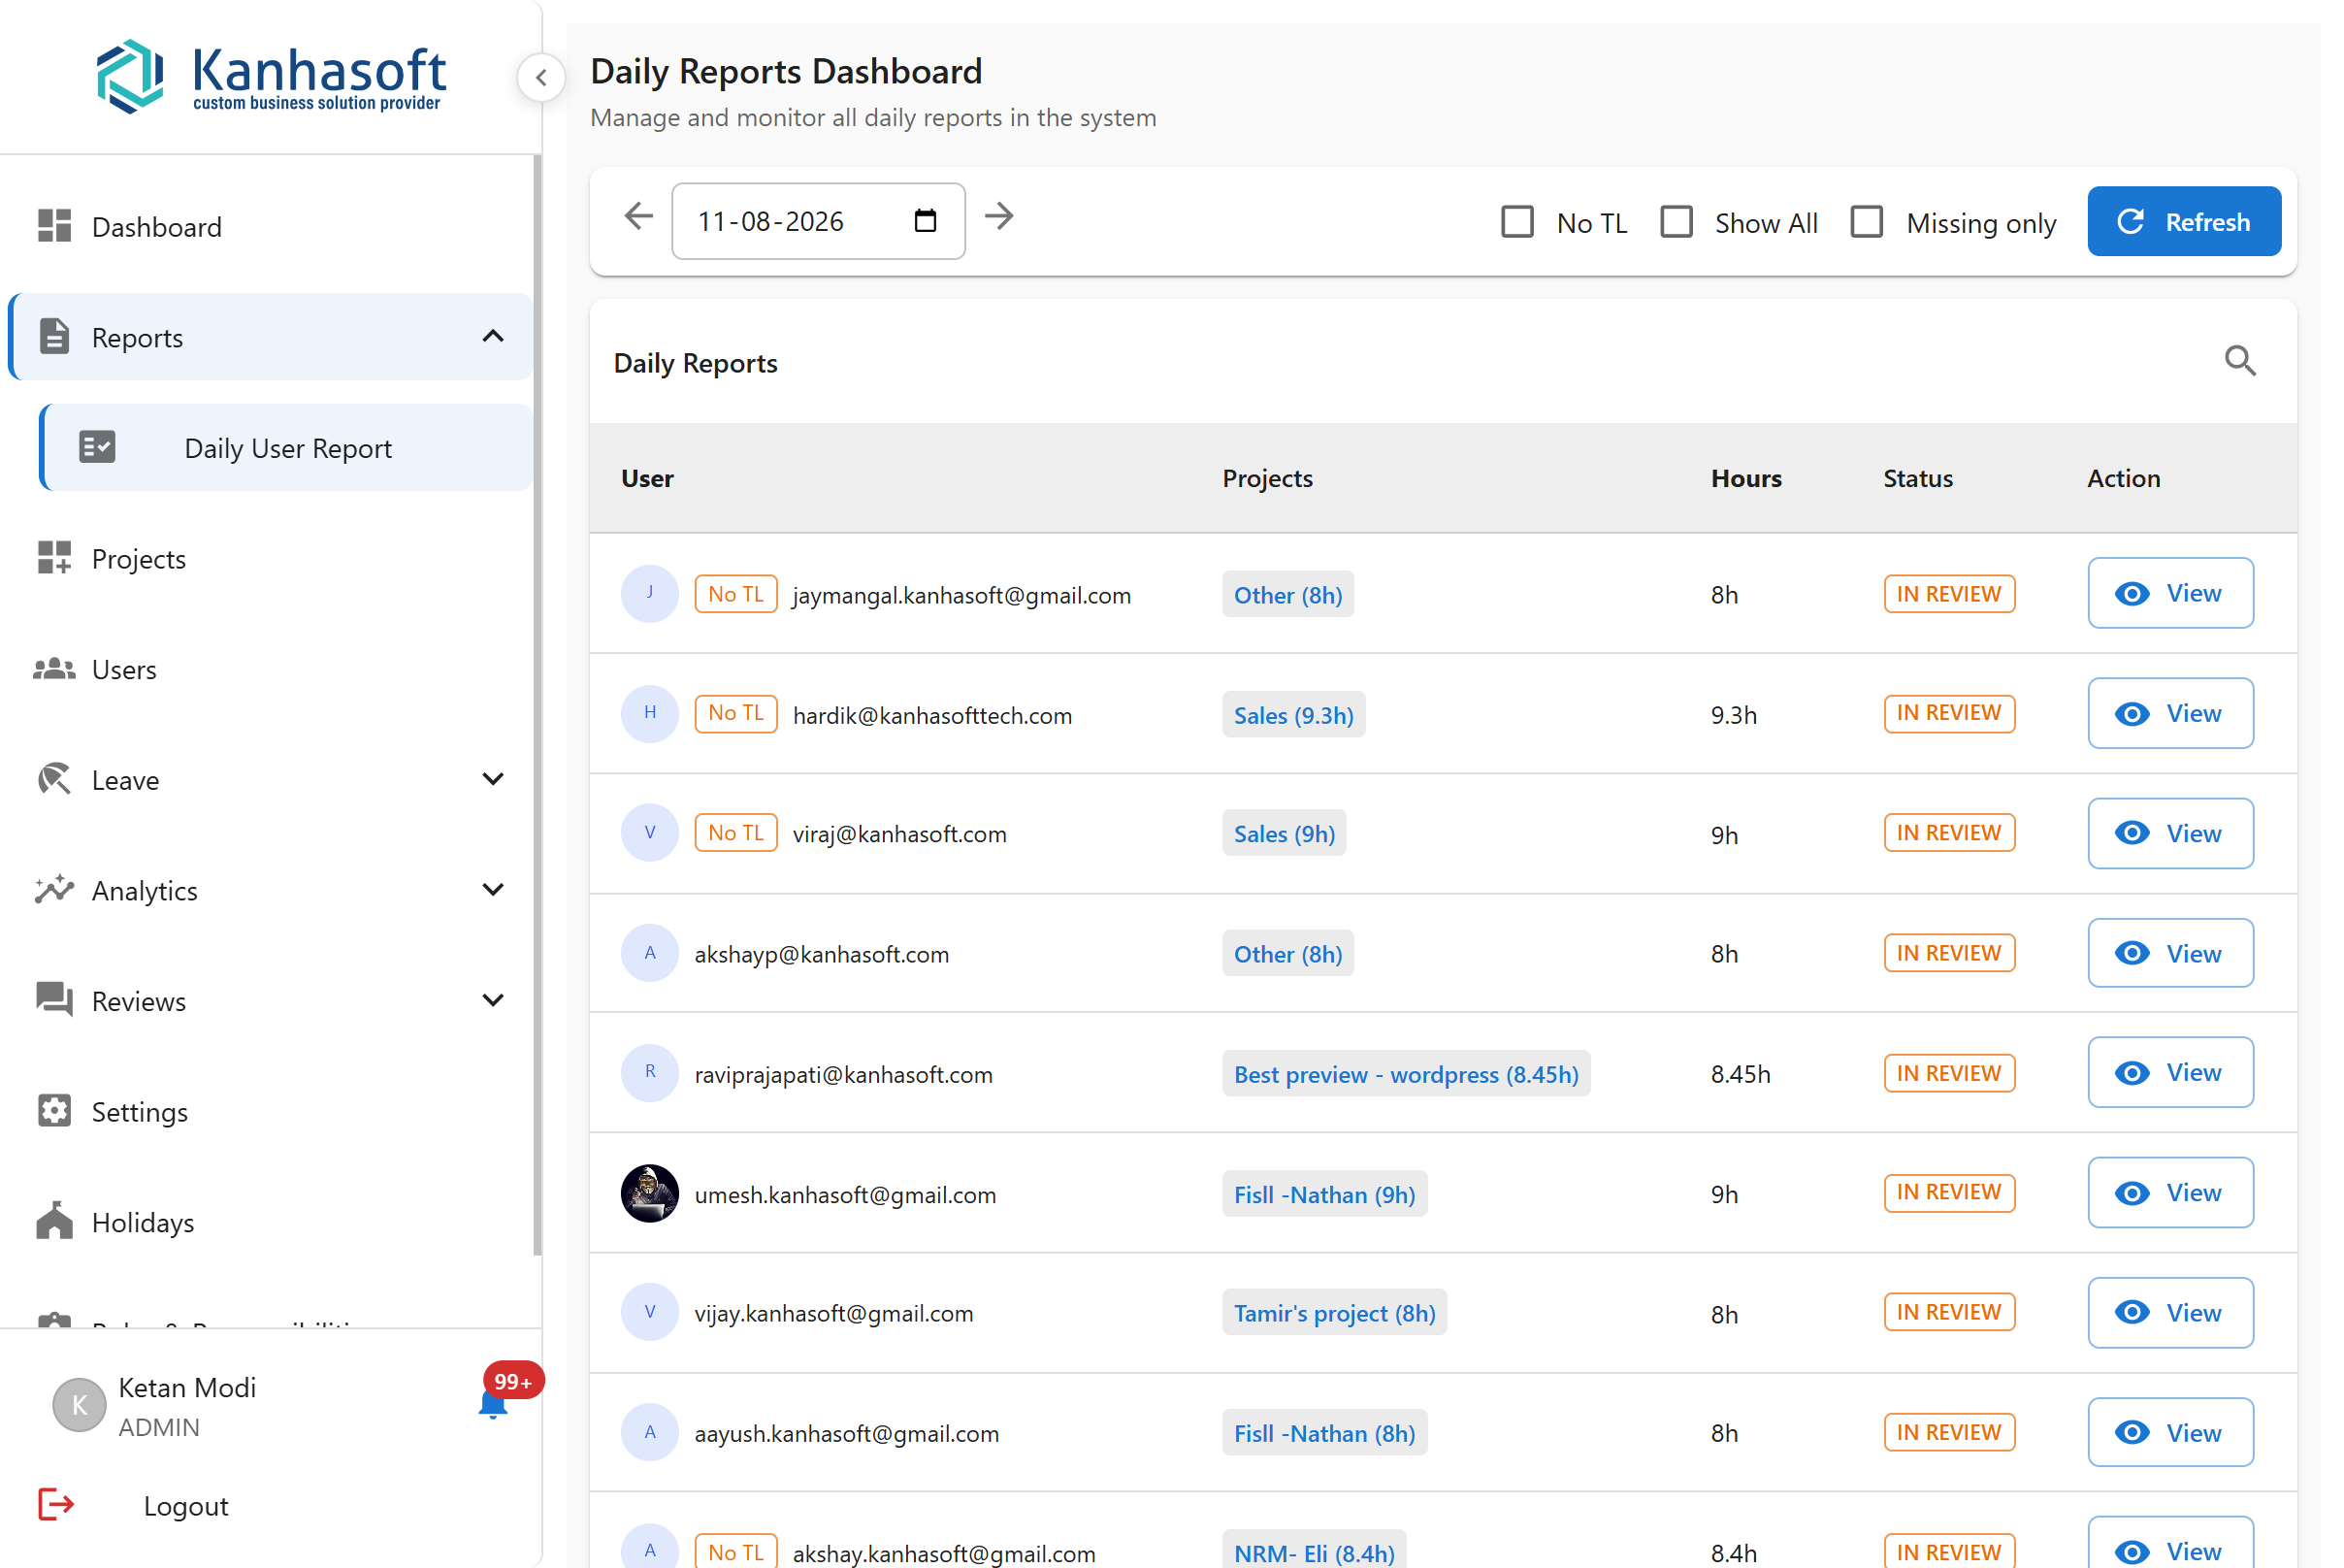Open the calendar picker icon
The image size is (2344, 1568).
[x=926, y=220]
